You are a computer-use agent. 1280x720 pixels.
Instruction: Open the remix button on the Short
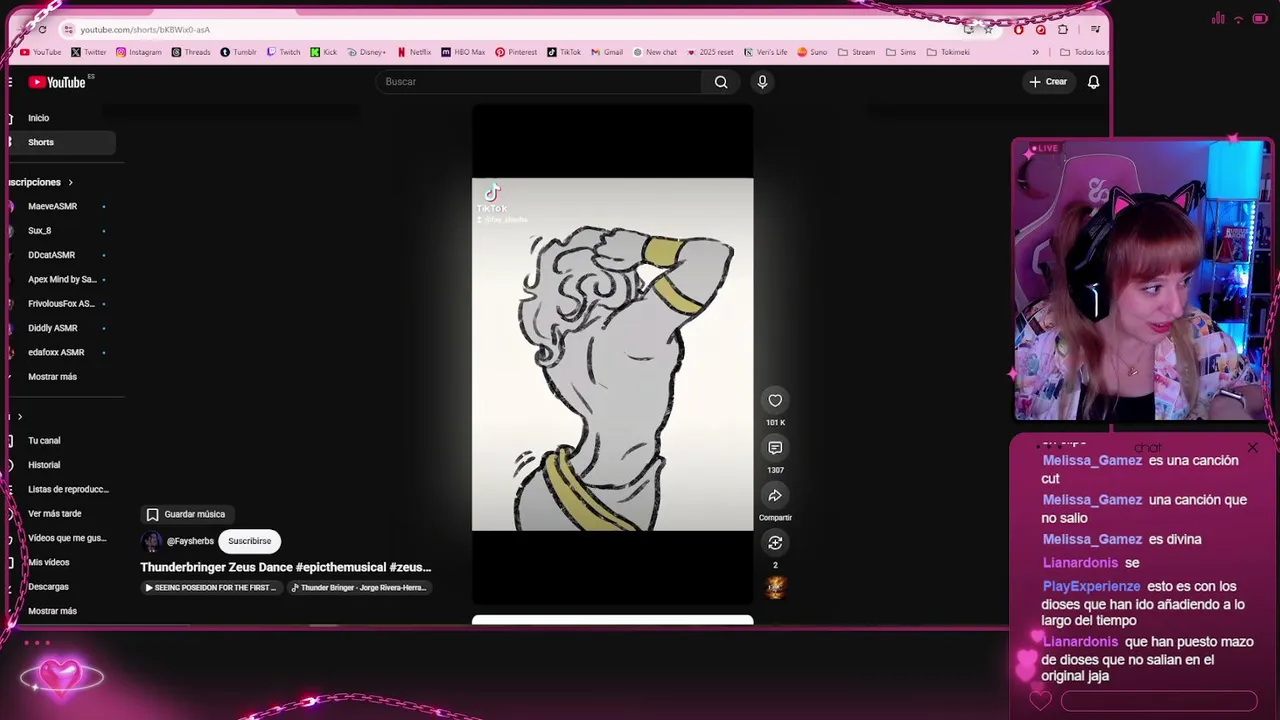coord(775,543)
